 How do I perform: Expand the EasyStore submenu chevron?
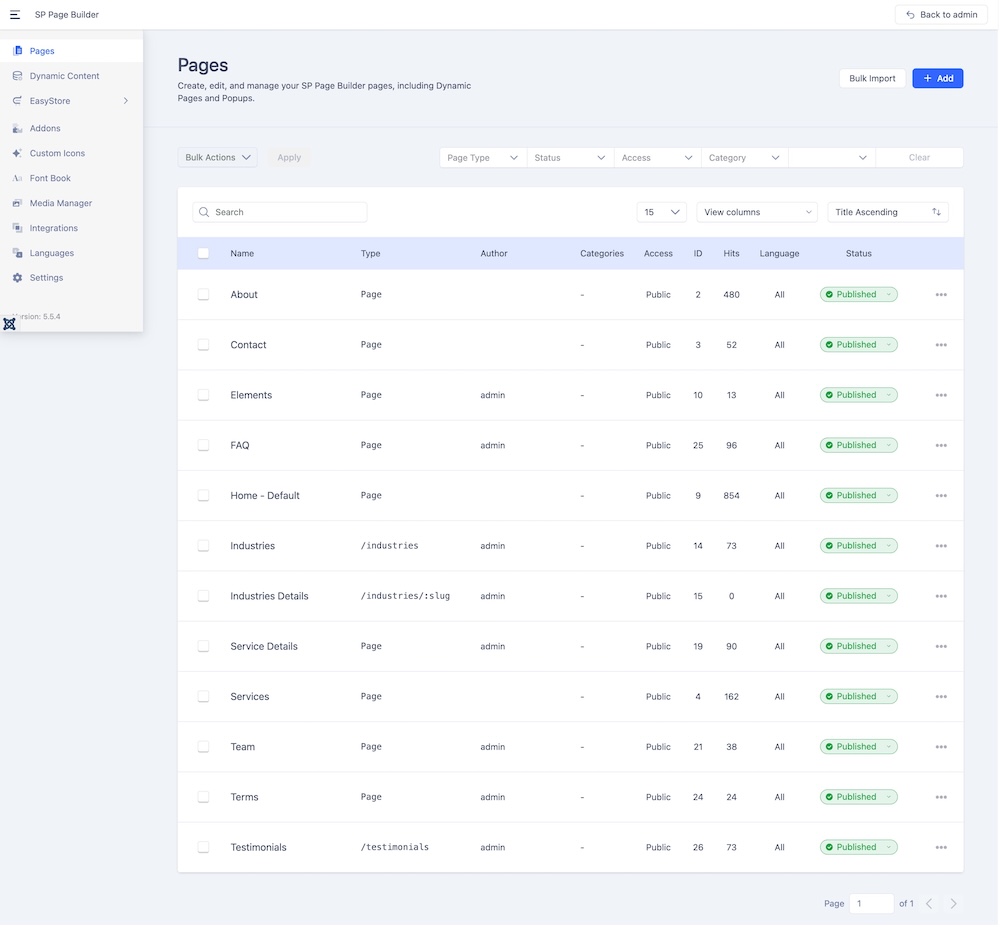pos(126,101)
